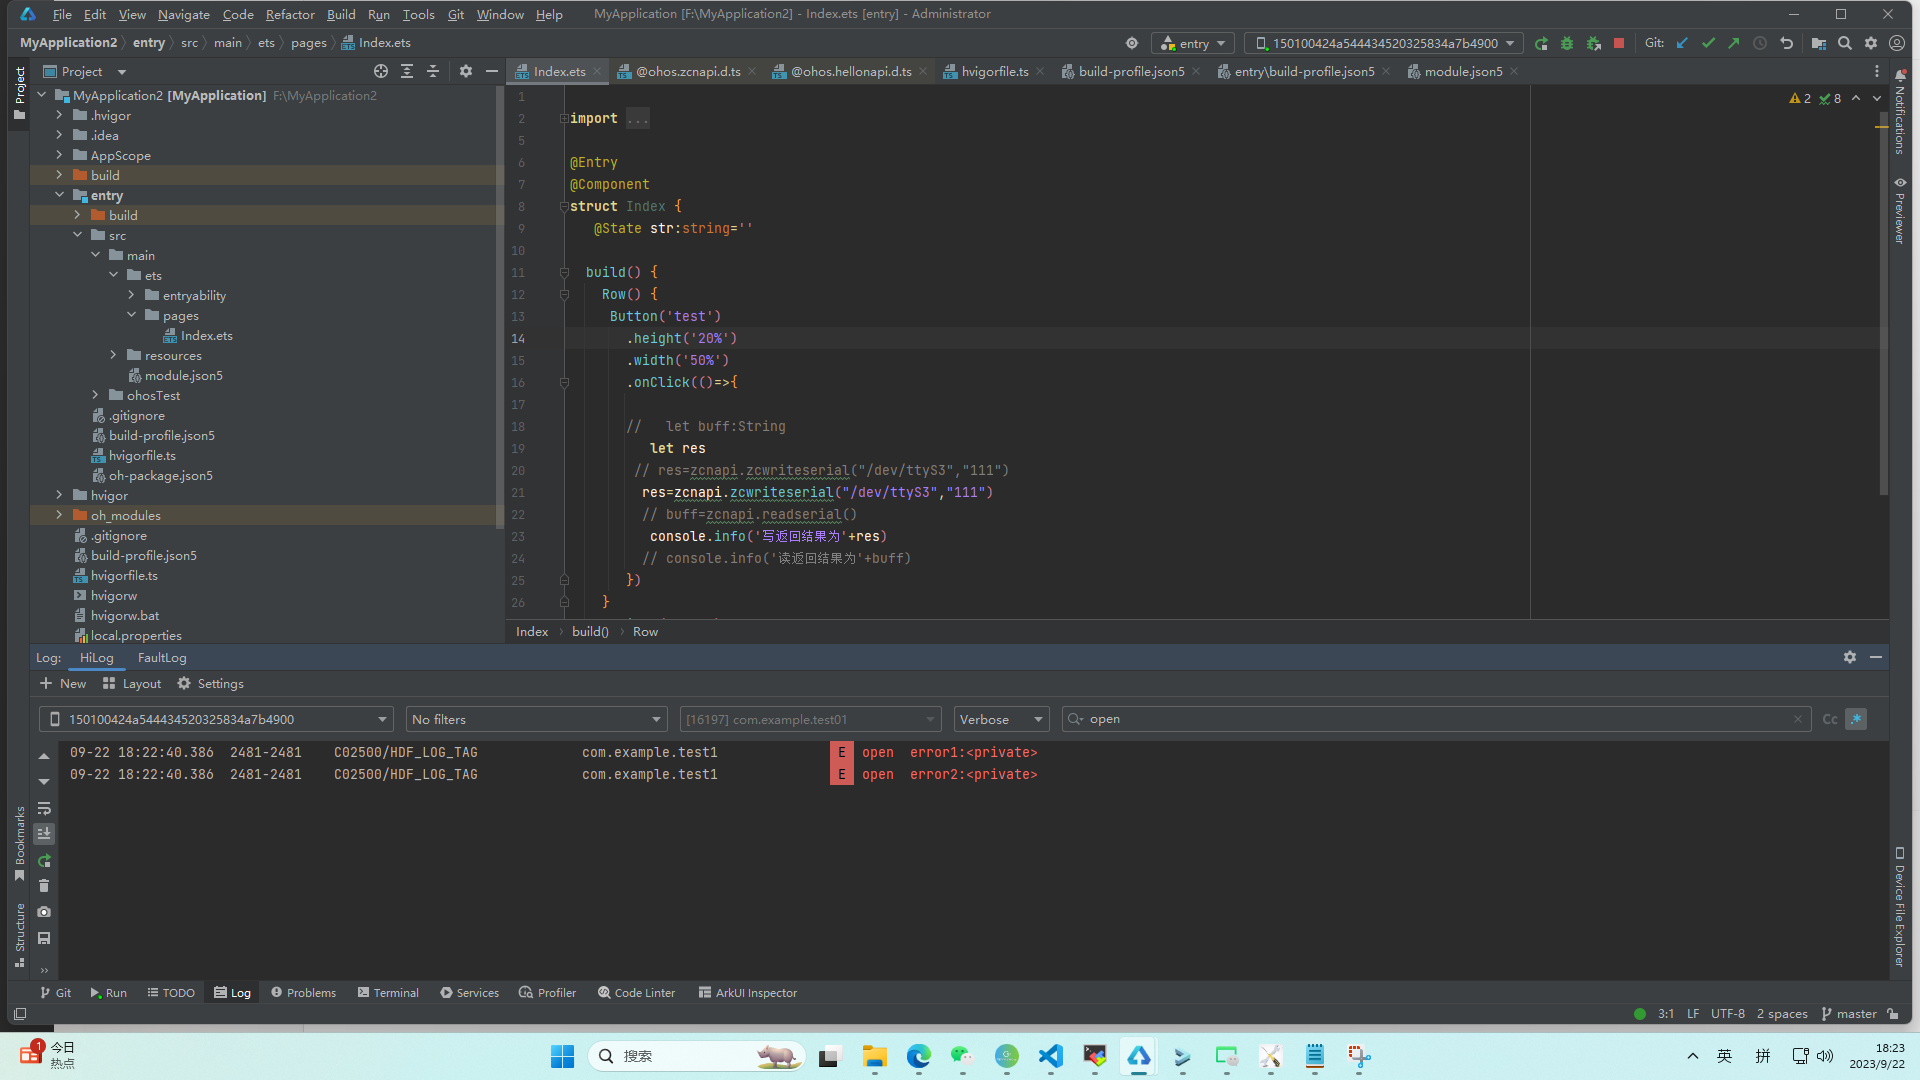
Task: Toggle the Bookmarks tool window
Action: coord(20,843)
